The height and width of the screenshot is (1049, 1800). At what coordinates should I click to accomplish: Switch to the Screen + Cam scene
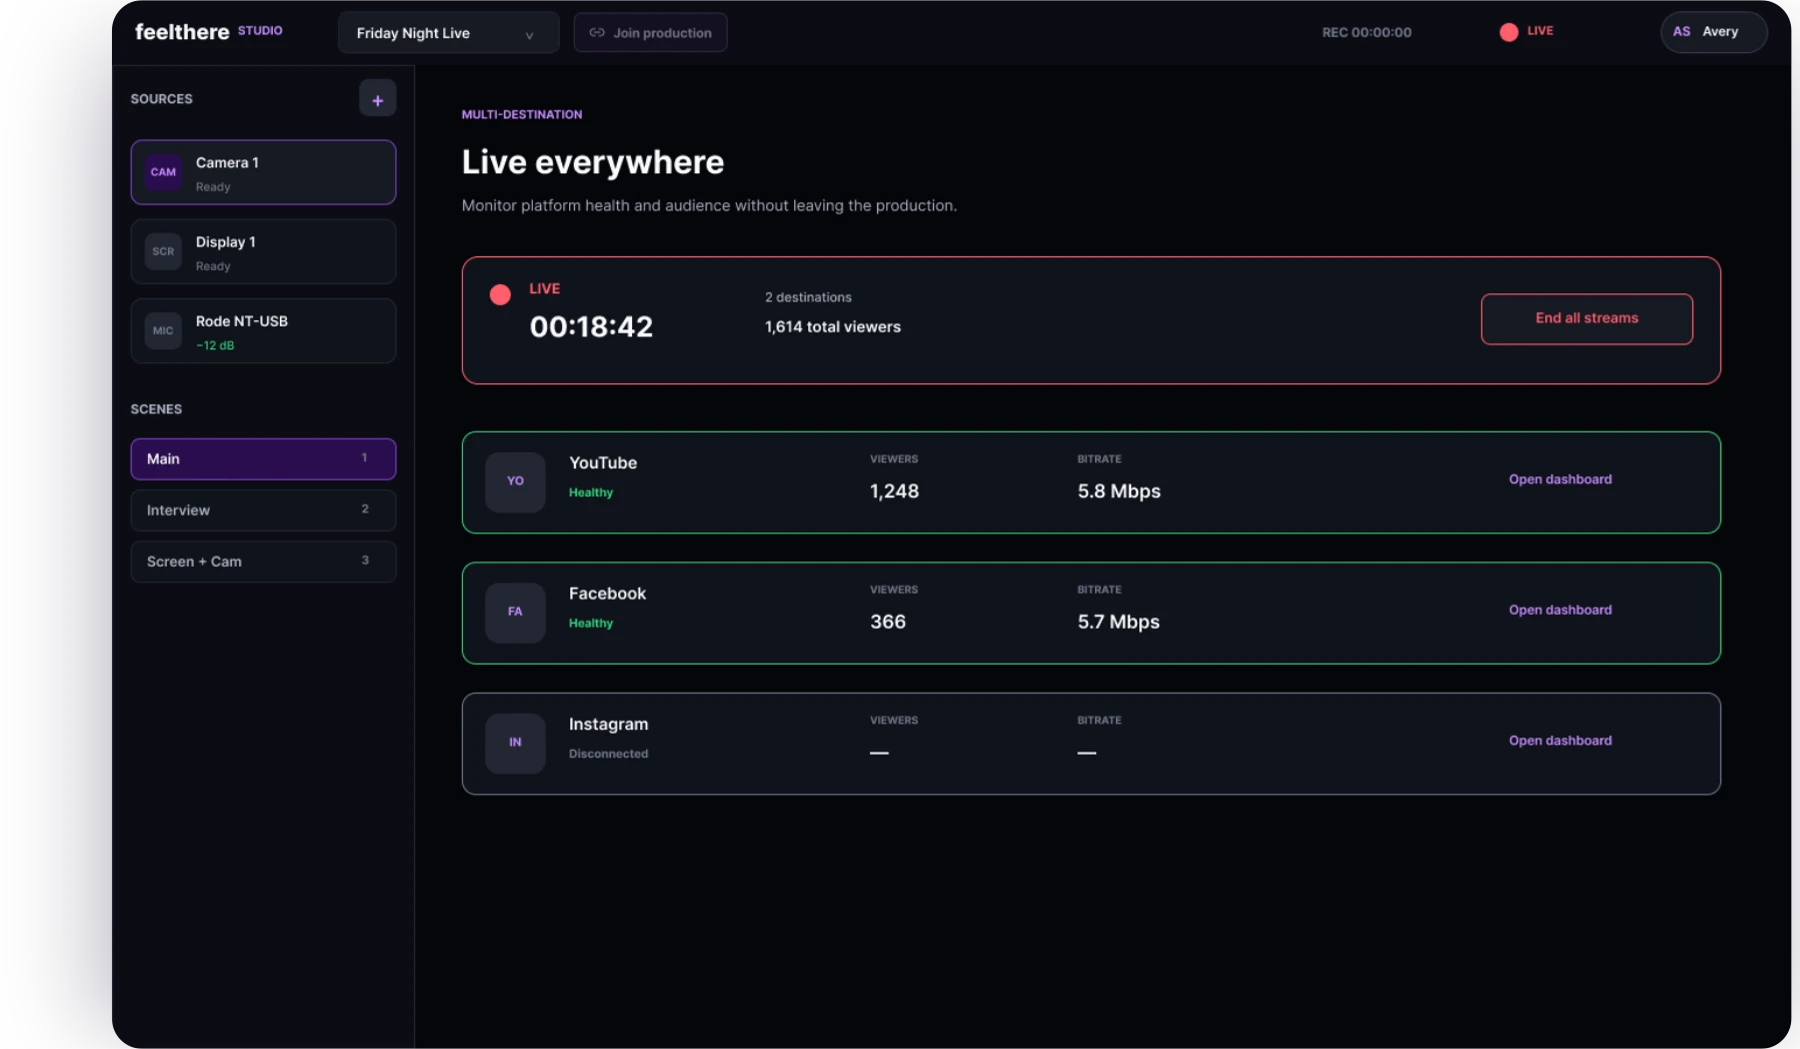(263, 562)
